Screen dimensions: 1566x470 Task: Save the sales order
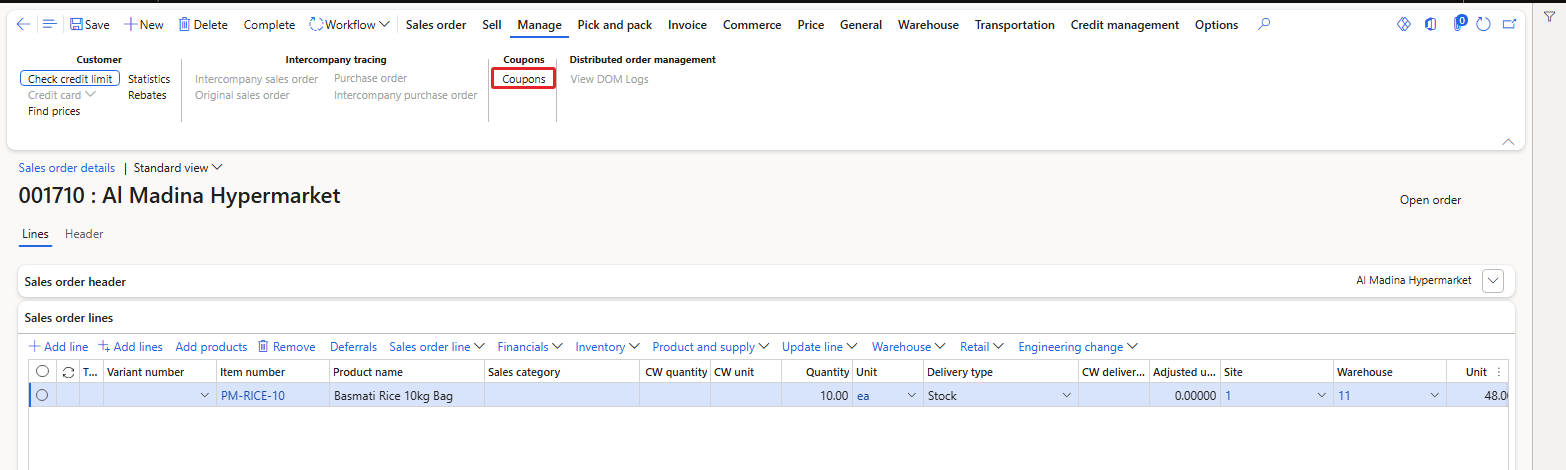pyautogui.click(x=90, y=25)
